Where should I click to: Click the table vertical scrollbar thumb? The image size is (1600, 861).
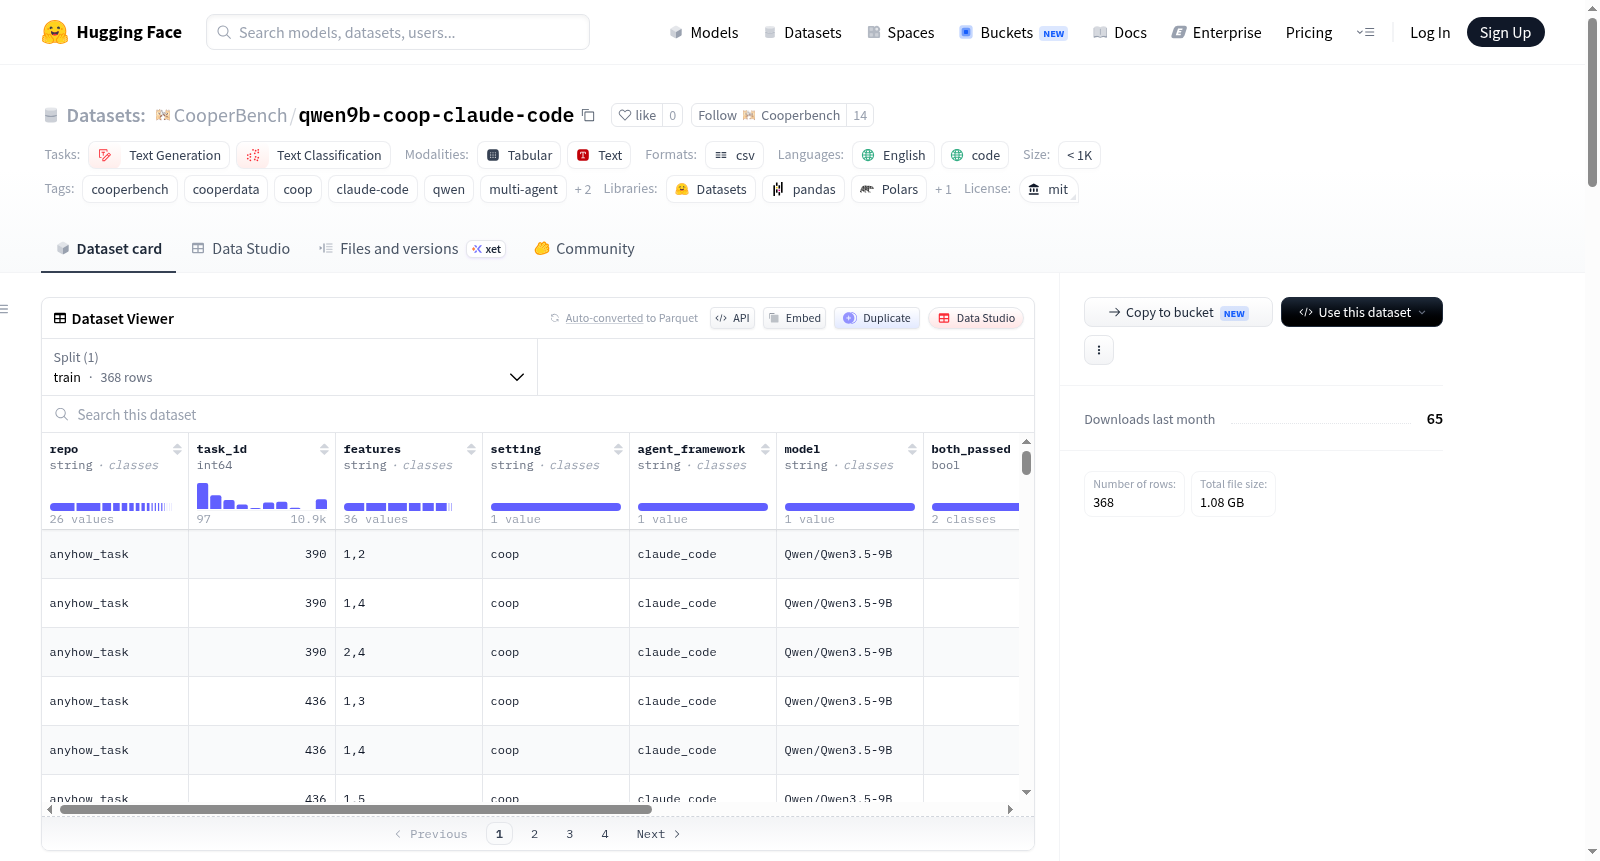click(1026, 463)
